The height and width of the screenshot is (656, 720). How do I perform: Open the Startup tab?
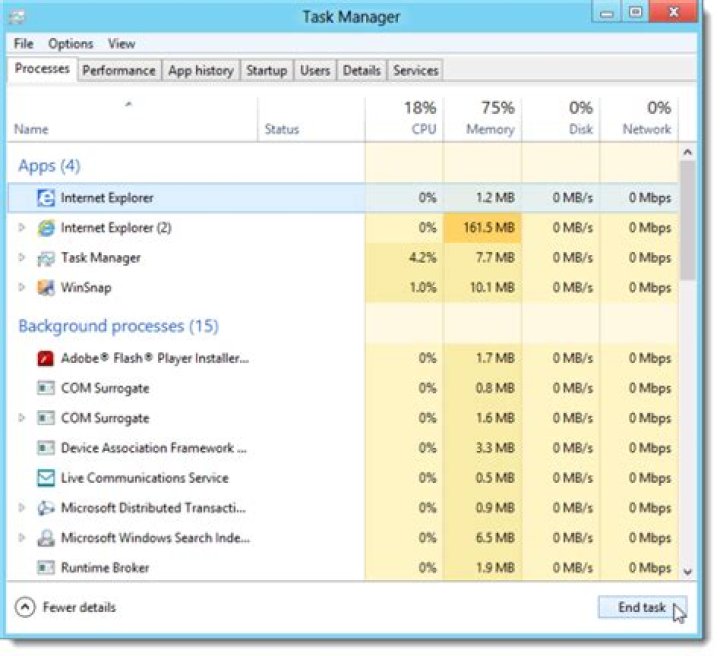point(266,71)
